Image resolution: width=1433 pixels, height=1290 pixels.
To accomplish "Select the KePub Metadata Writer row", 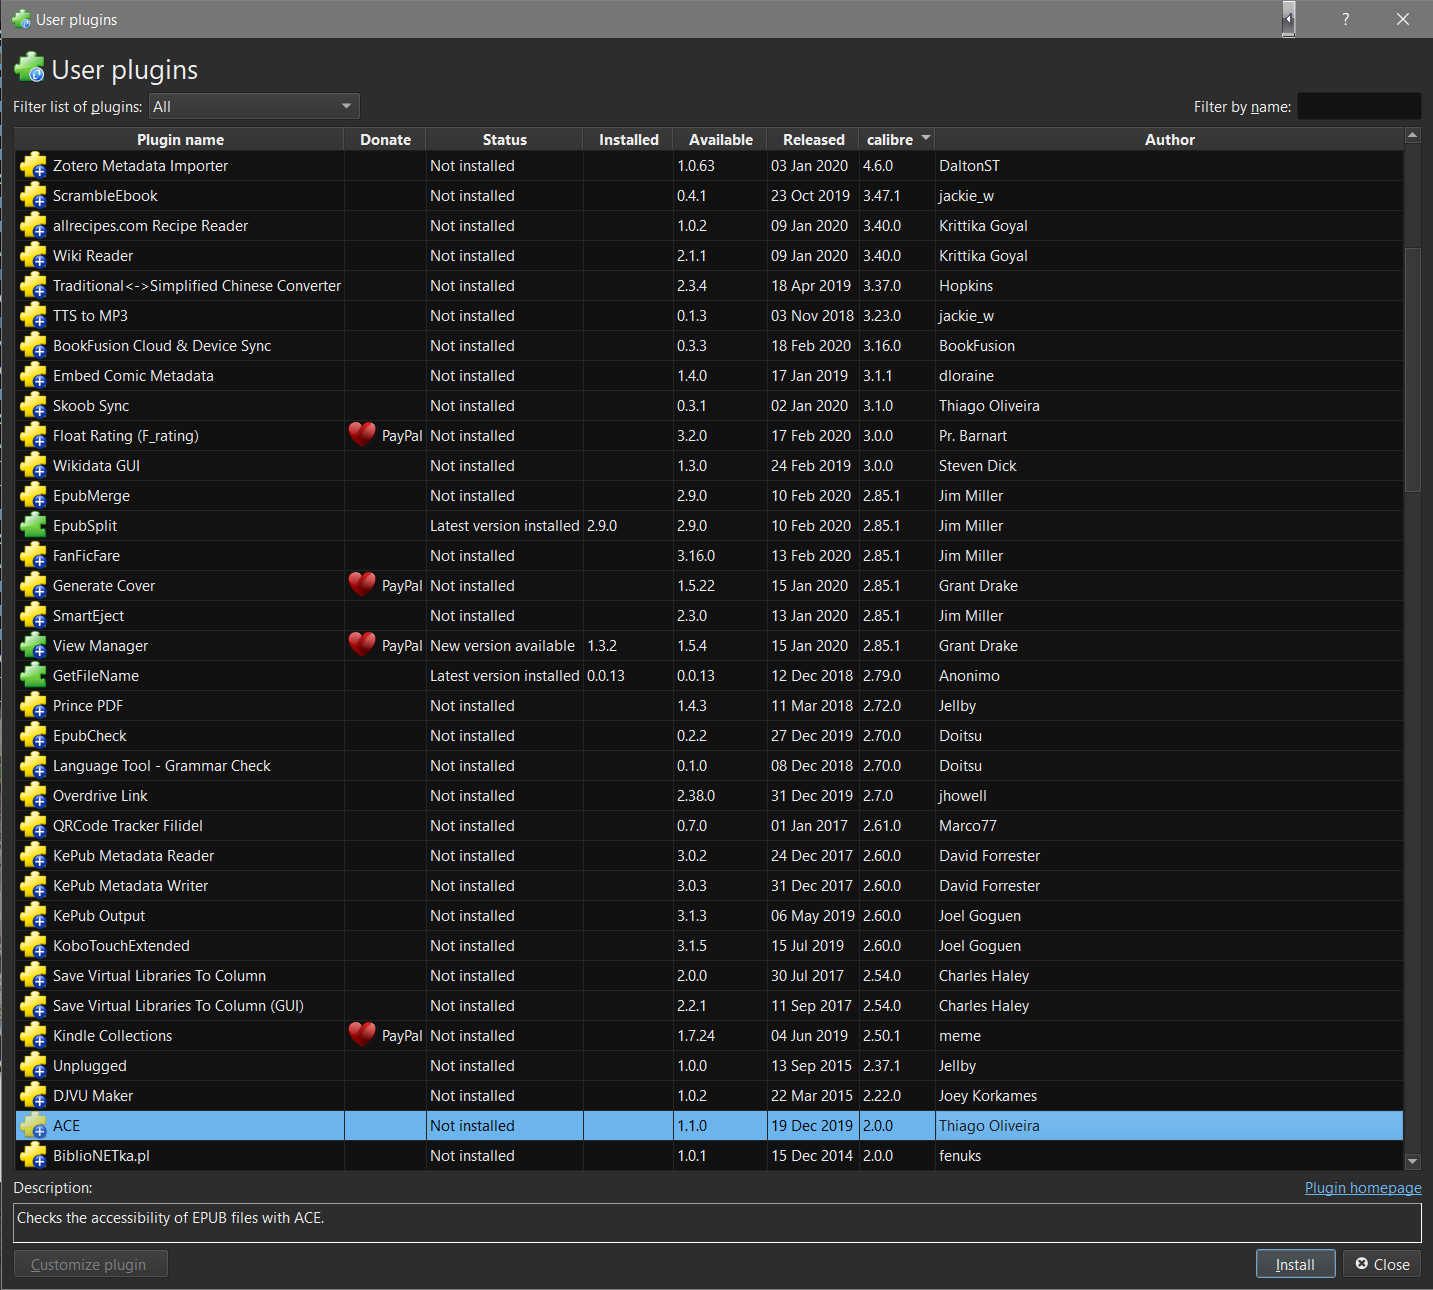I will coord(709,886).
